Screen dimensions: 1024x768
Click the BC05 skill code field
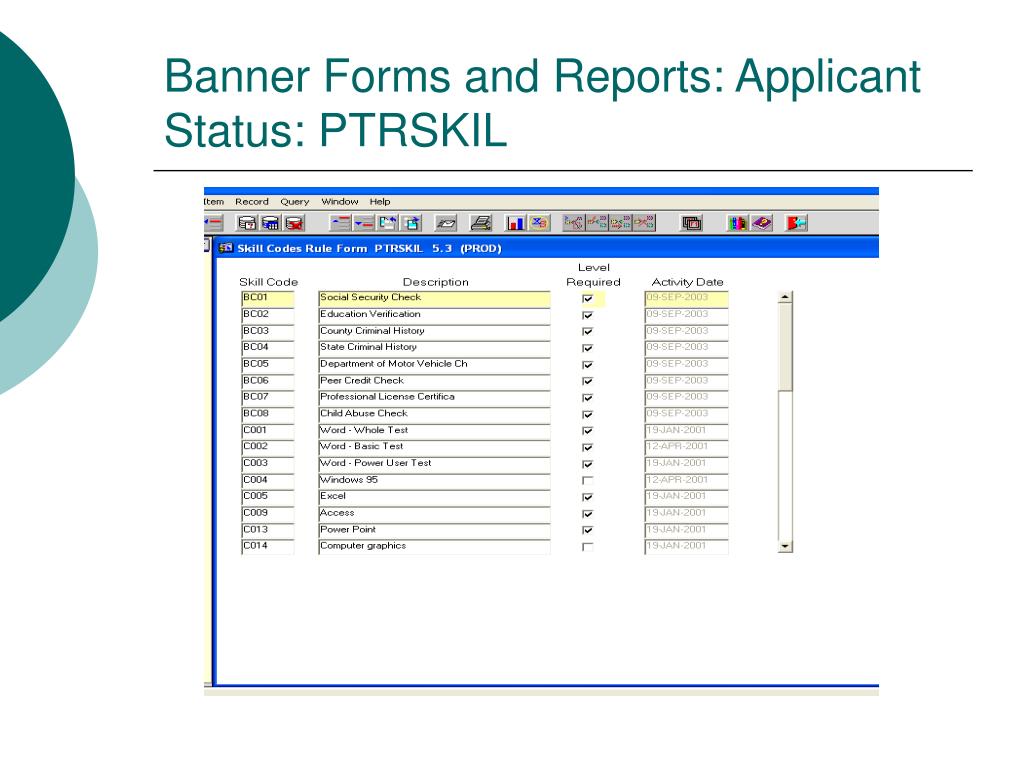(x=268, y=365)
